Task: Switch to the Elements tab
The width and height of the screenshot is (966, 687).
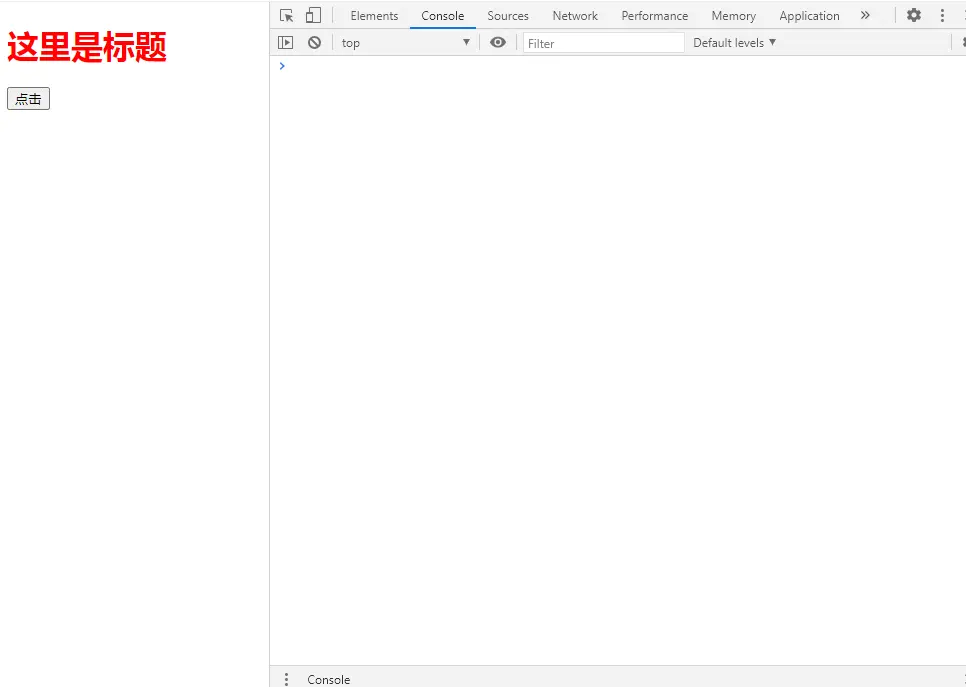Action: [x=374, y=16]
